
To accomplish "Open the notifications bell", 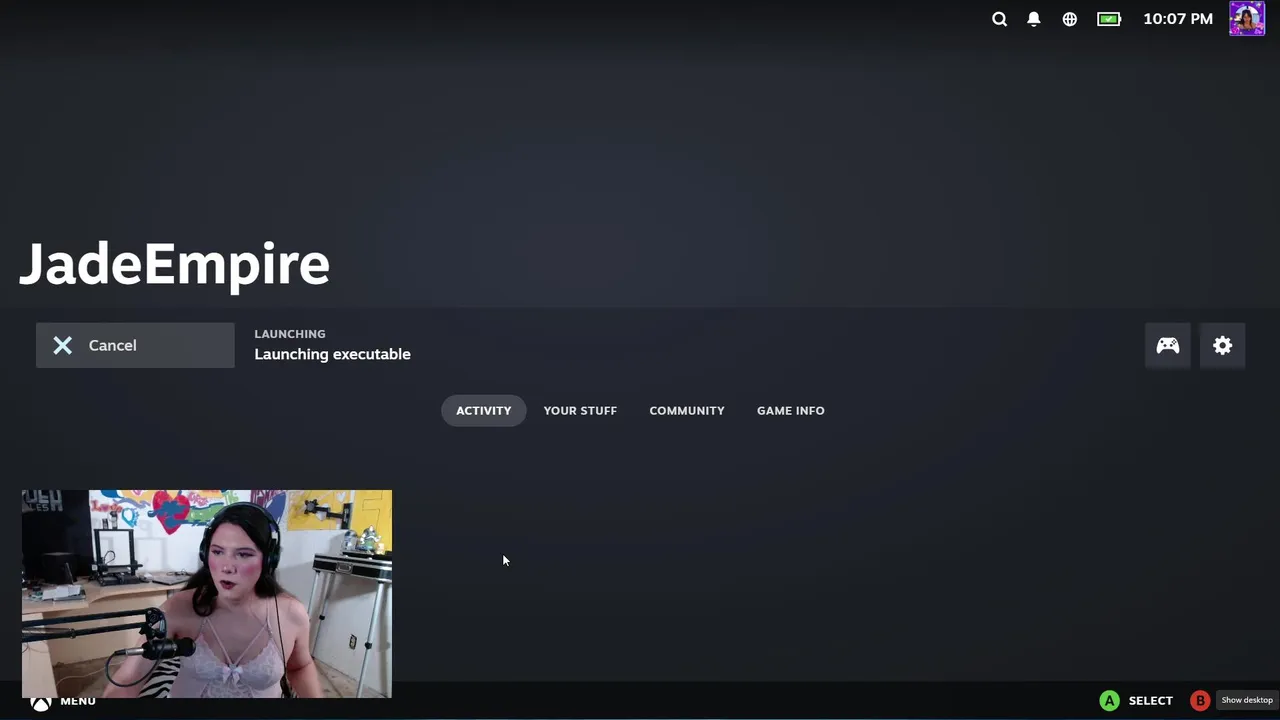I will pyautogui.click(x=1034, y=19).
